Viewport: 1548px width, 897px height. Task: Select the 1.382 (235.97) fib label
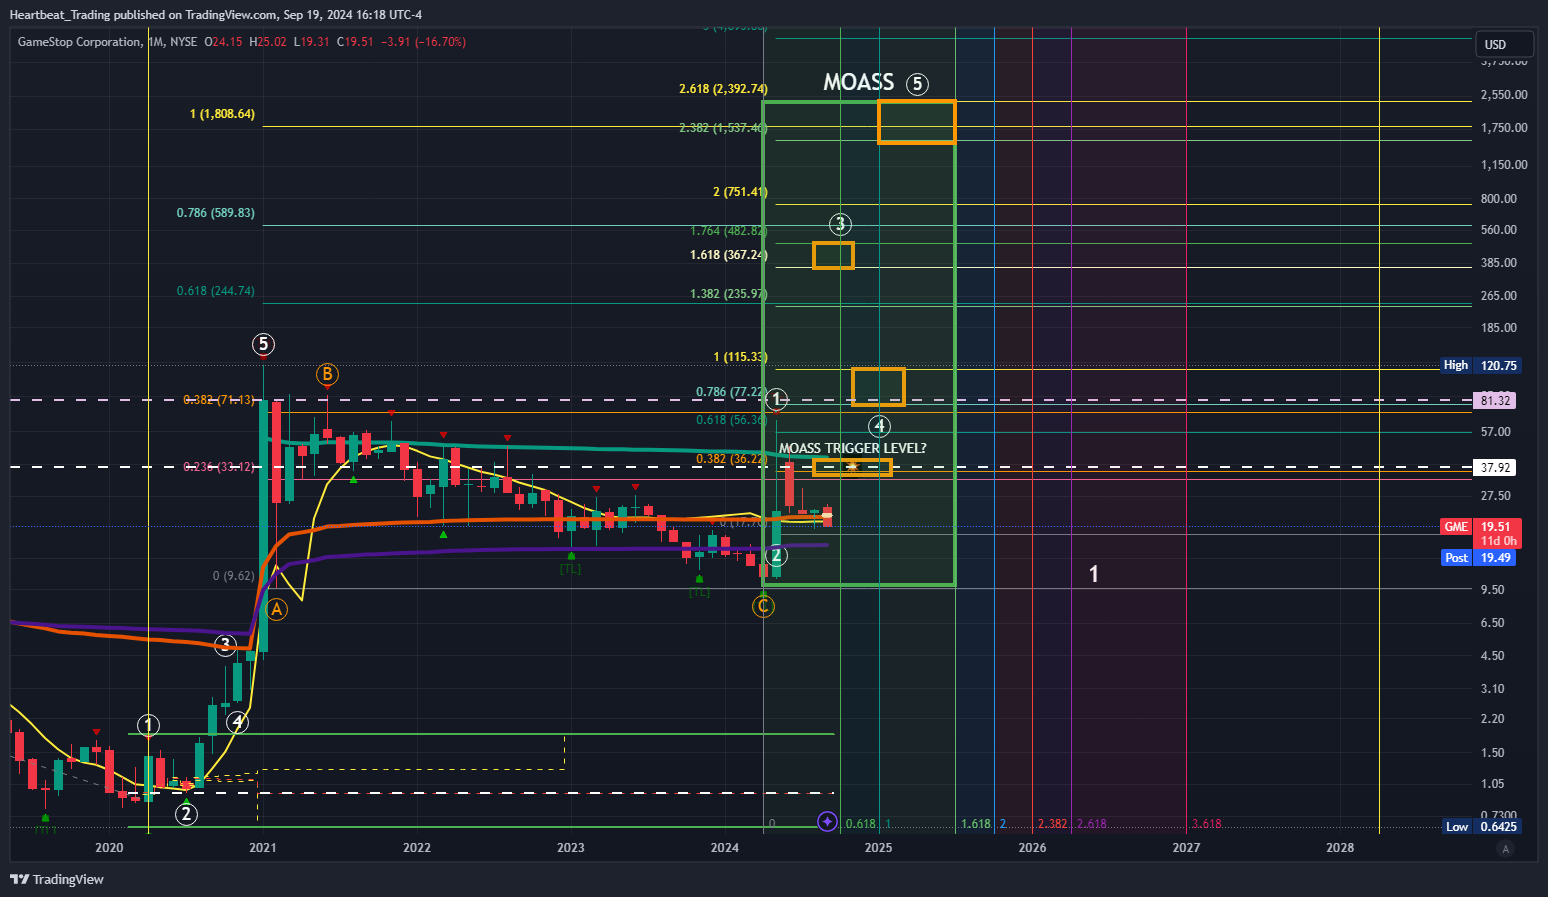tap(729, 294)
